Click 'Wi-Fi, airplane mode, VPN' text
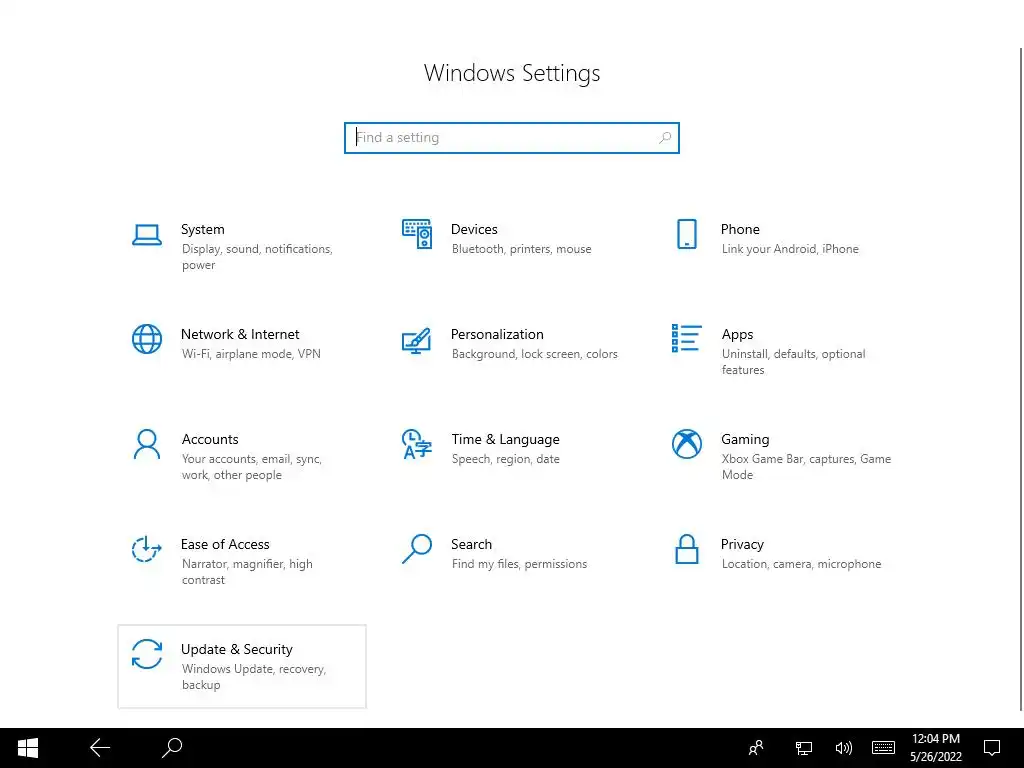 pos(251,354)
